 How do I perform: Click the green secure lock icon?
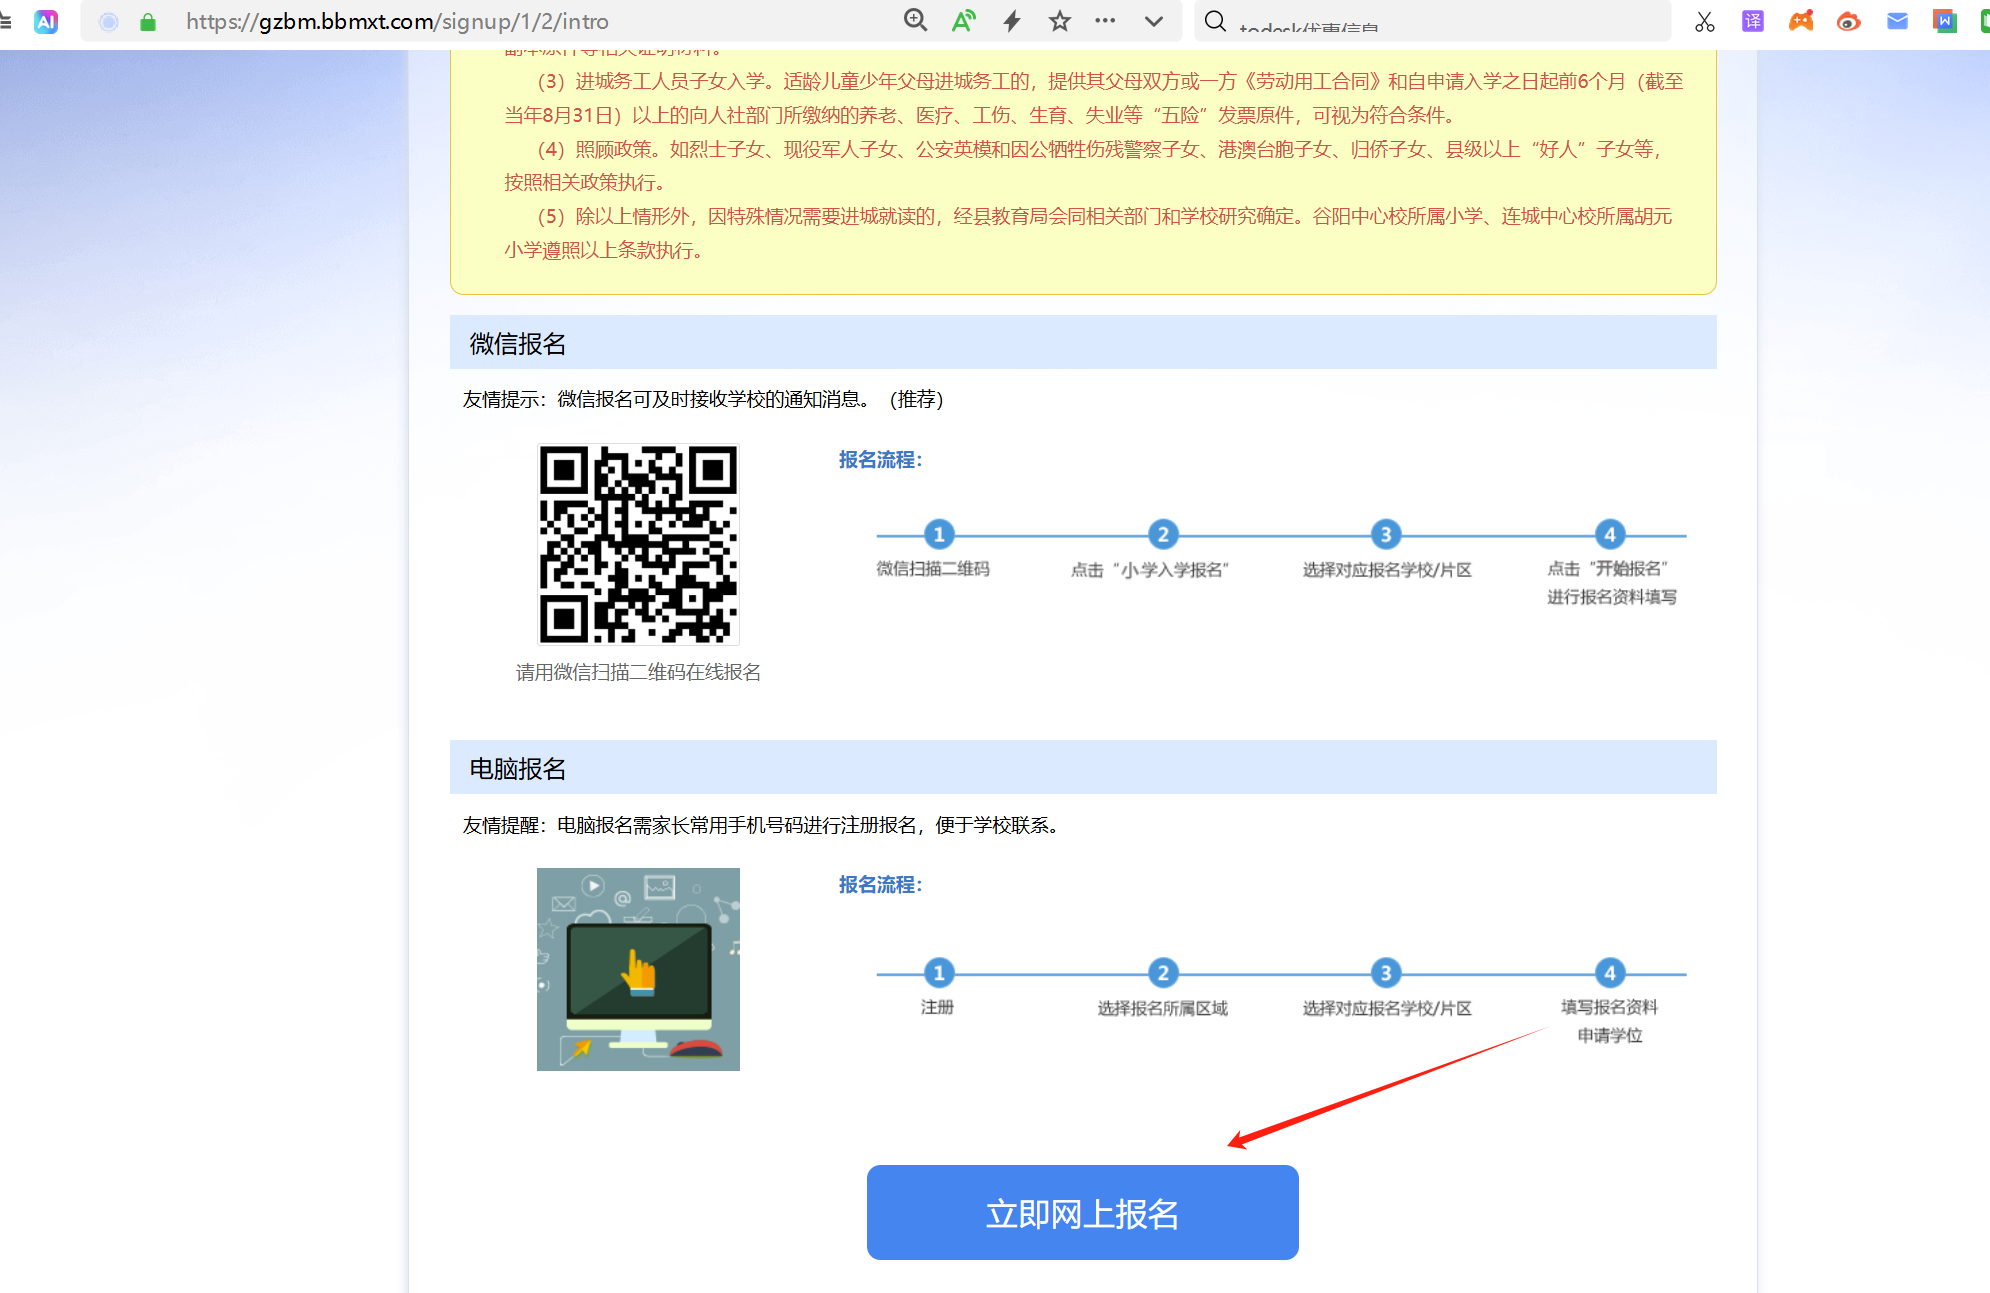pos(148,22)
